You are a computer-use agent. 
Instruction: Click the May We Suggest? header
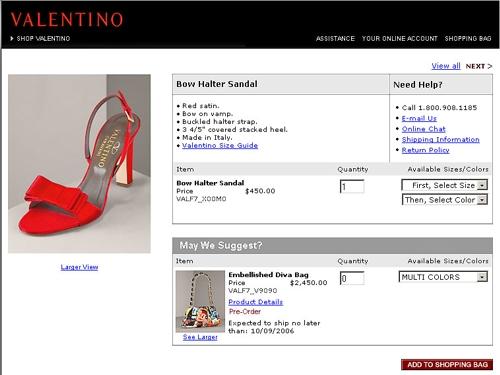click(221, 246)
